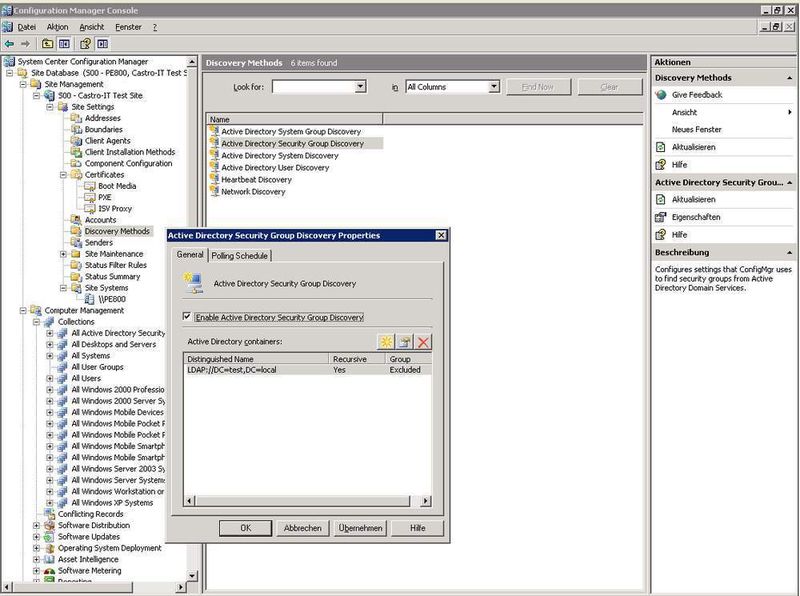The image size is (800, 596).
Task: Click inside the Look for input field
Action: [x=313, y=87]
